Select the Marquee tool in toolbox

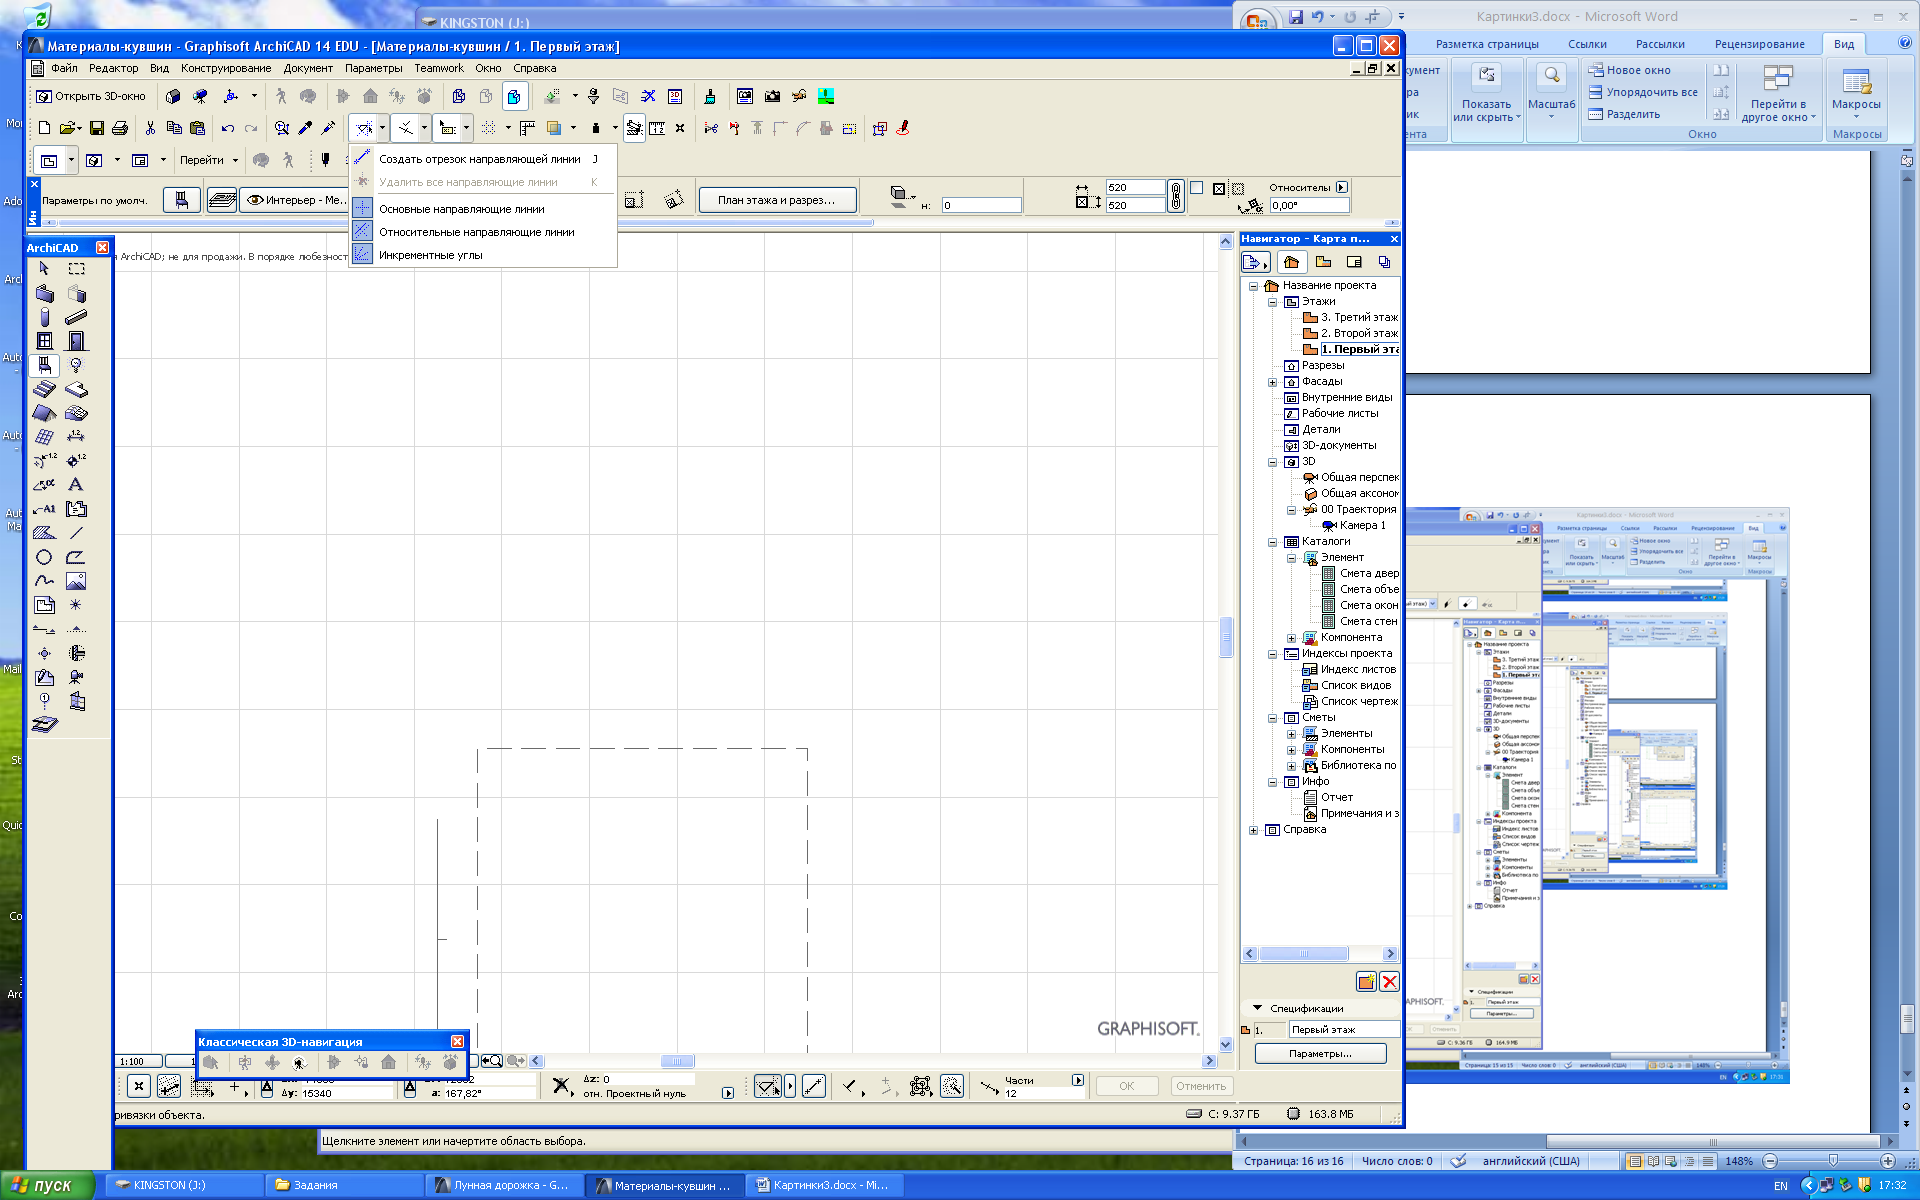(x=76, y=269)
